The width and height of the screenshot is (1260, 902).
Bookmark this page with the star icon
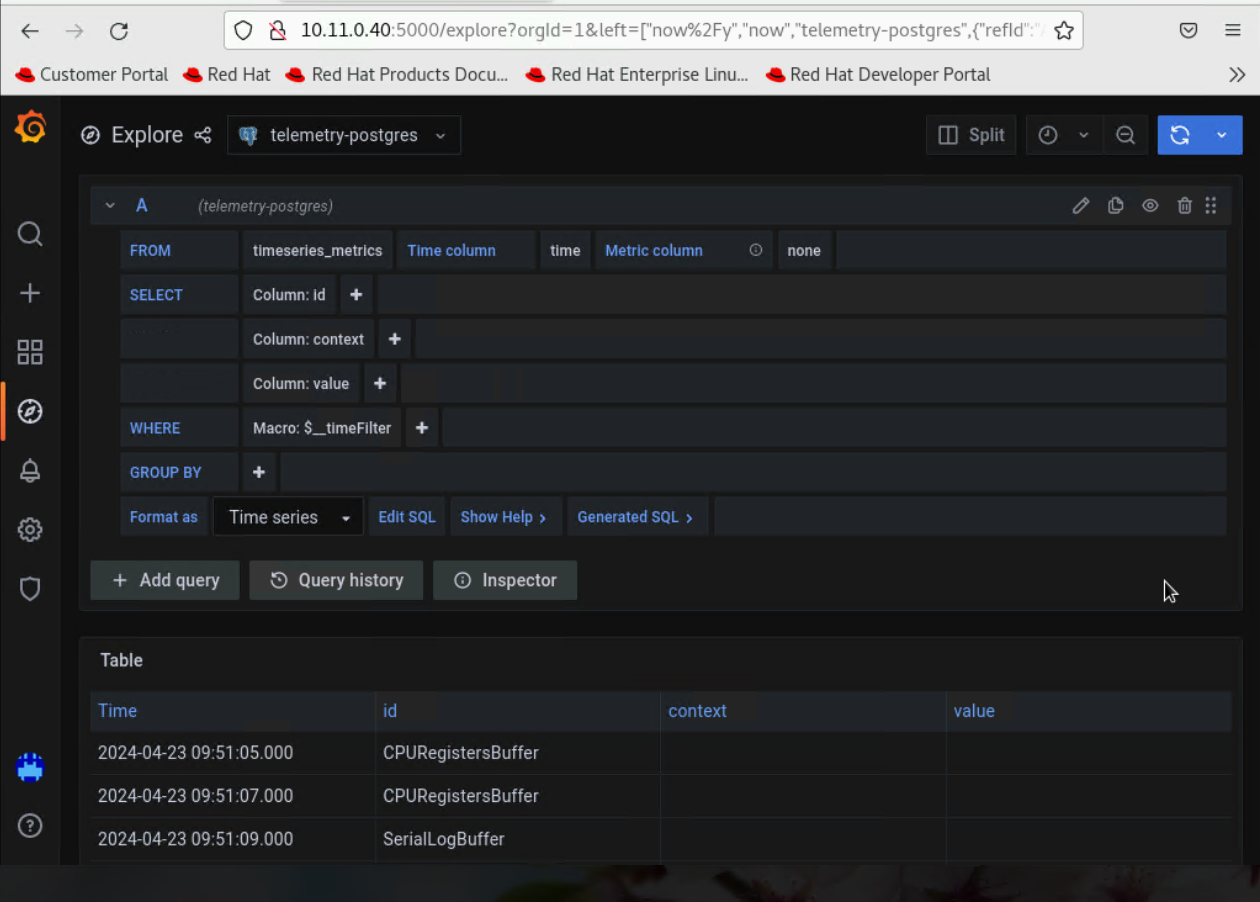click(1064, 31)
